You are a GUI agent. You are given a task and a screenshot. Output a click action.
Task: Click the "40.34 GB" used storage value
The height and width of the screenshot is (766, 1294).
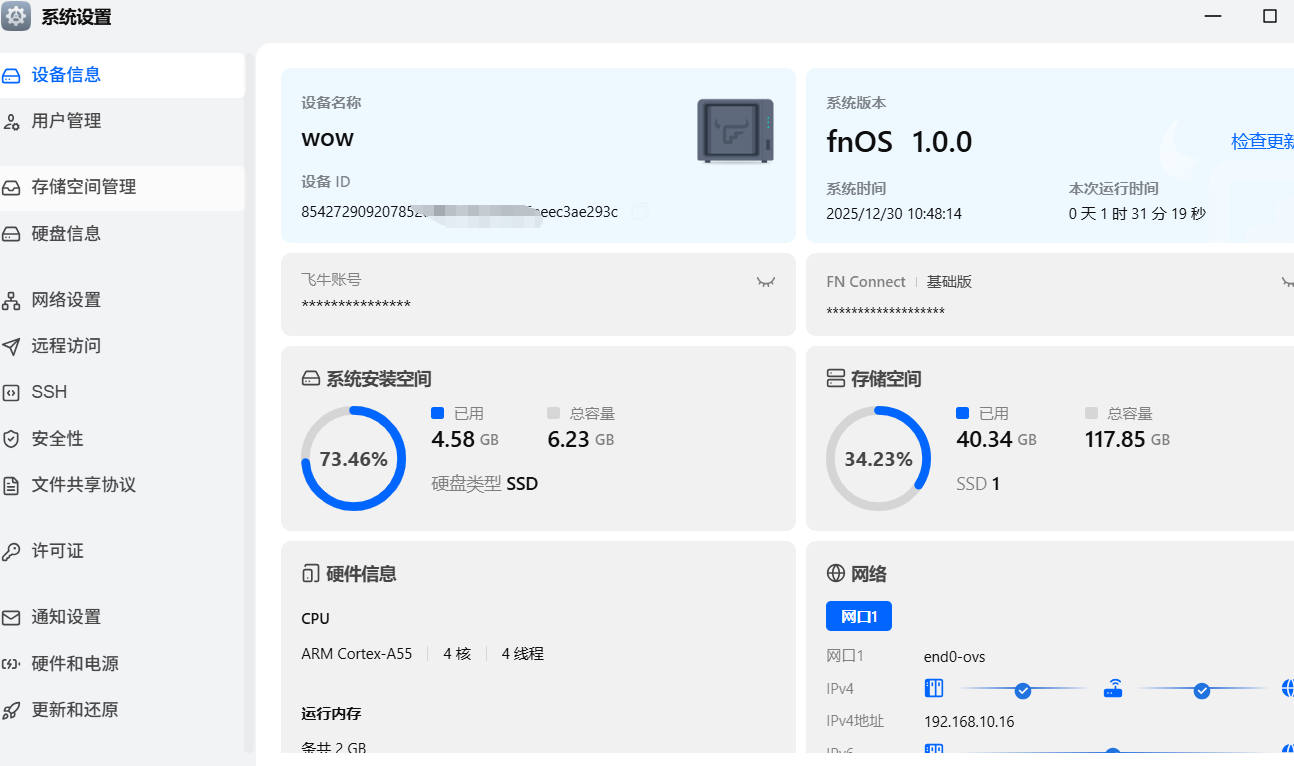point(996,439)
